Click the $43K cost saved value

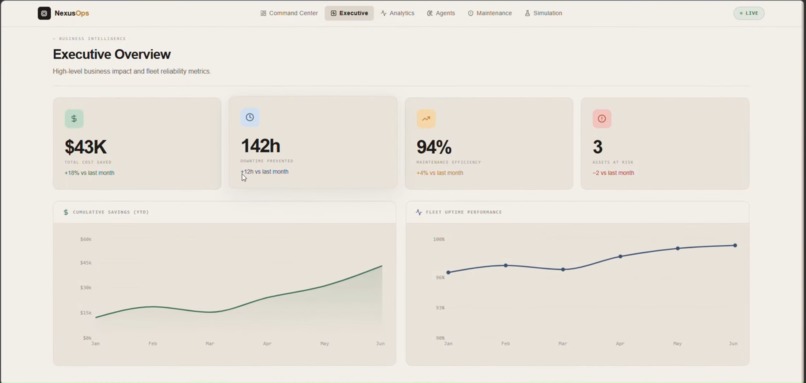pyautogui.click(x=85, y=147)
